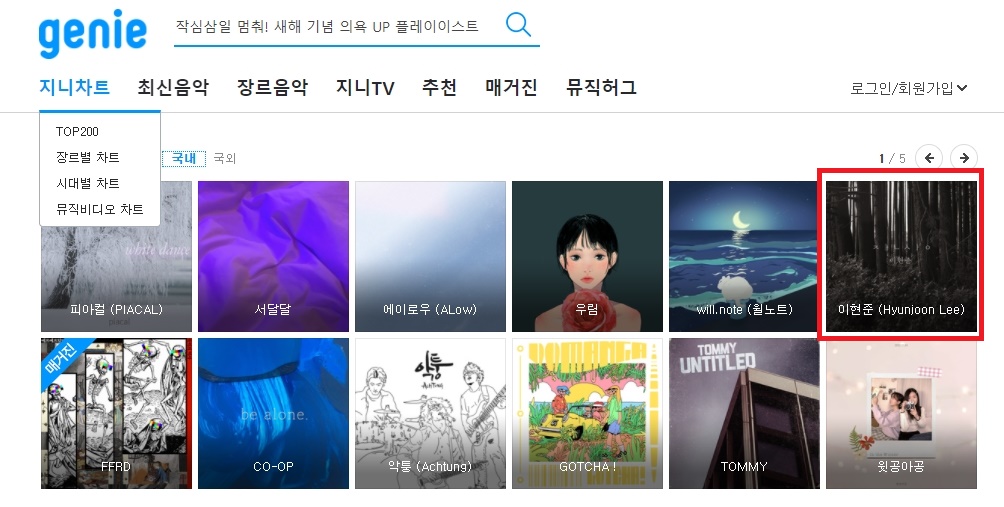Open the will.note (윌노트) album cover

point(744,256)
